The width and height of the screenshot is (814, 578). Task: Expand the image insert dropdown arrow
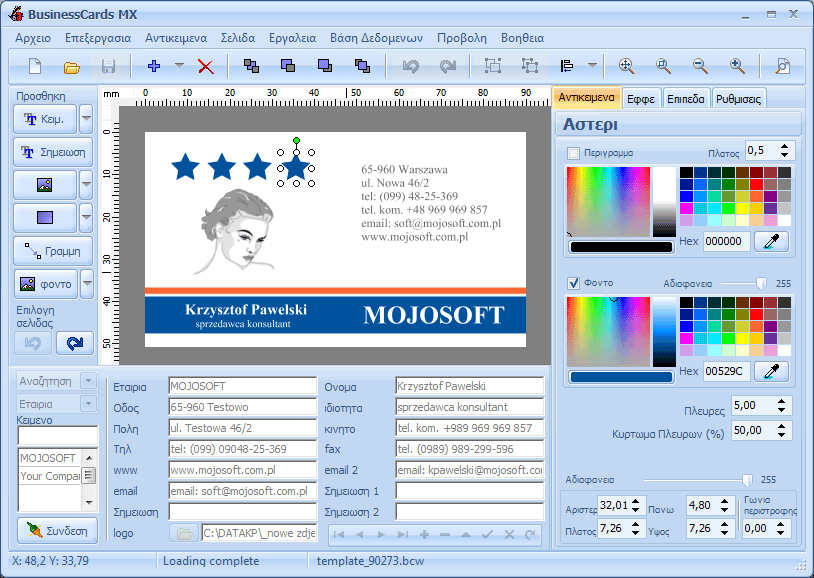(x=86, y=185)
